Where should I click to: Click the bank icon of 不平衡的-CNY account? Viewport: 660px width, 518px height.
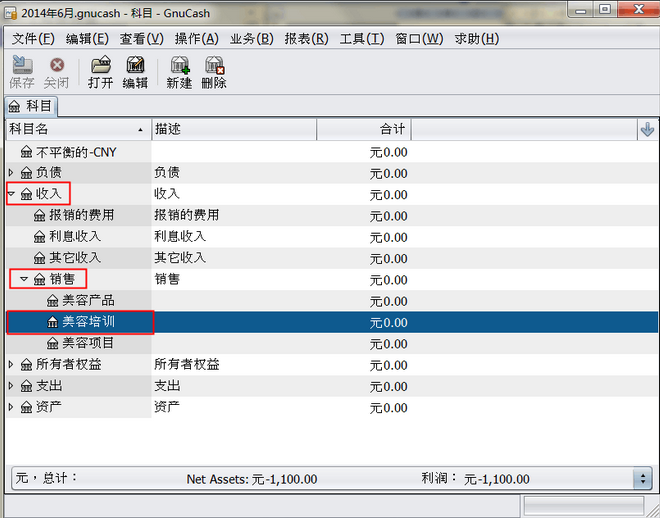pos(27,152)
